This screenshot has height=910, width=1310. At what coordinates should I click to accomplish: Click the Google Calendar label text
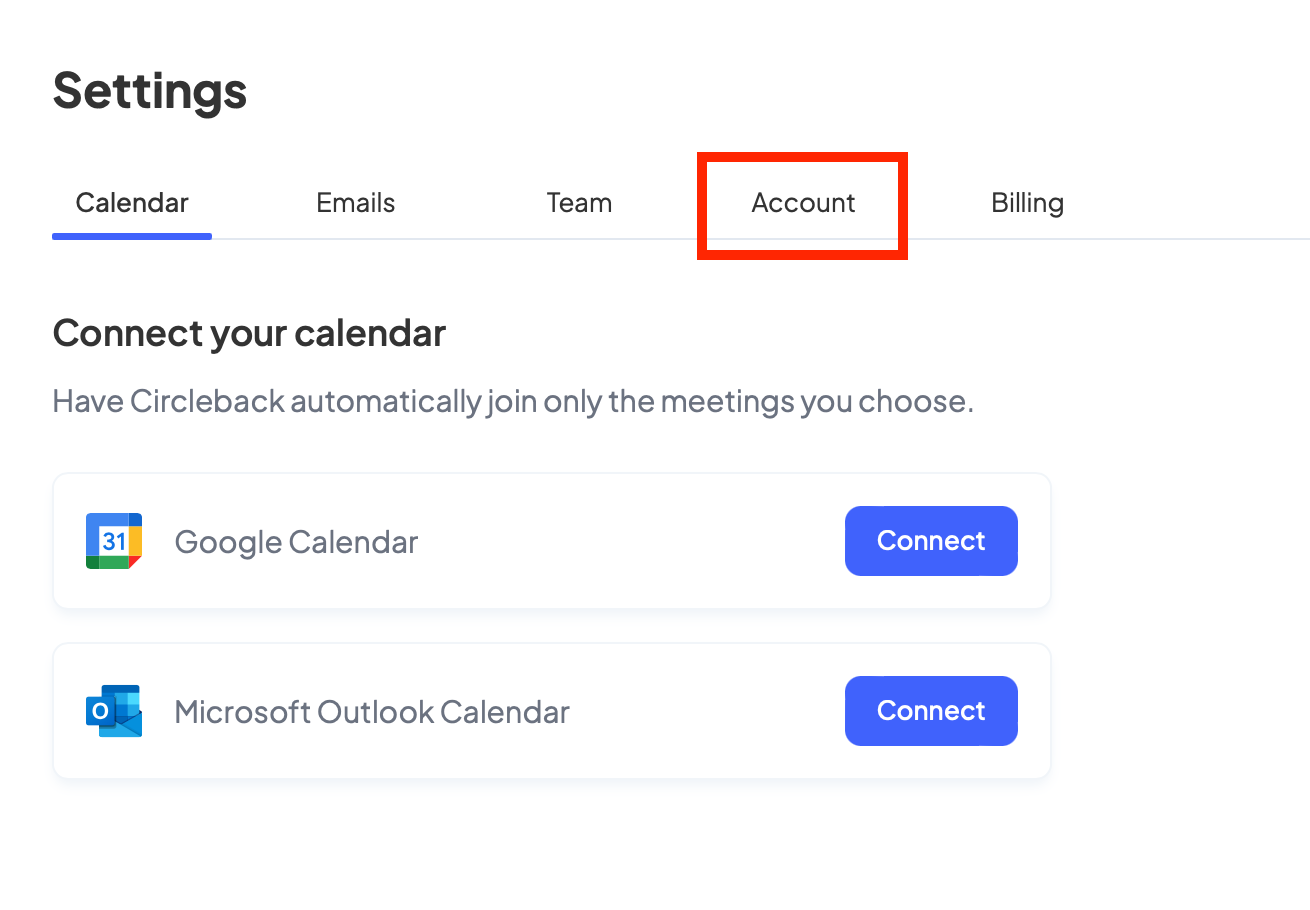(296, 542)
